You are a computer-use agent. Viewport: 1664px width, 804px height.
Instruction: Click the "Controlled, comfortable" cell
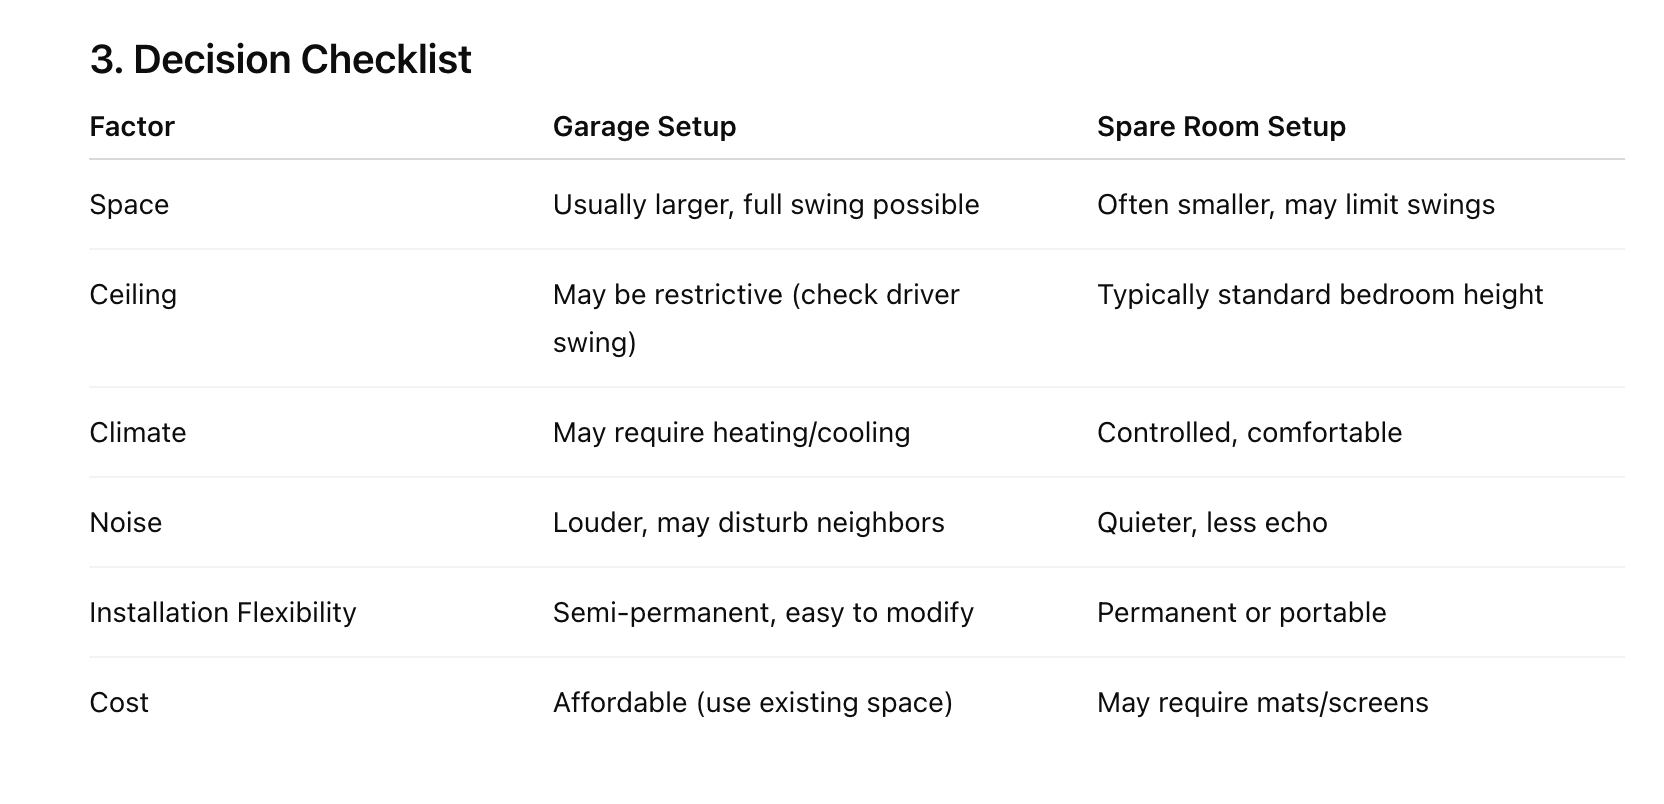click(1249, 433)
